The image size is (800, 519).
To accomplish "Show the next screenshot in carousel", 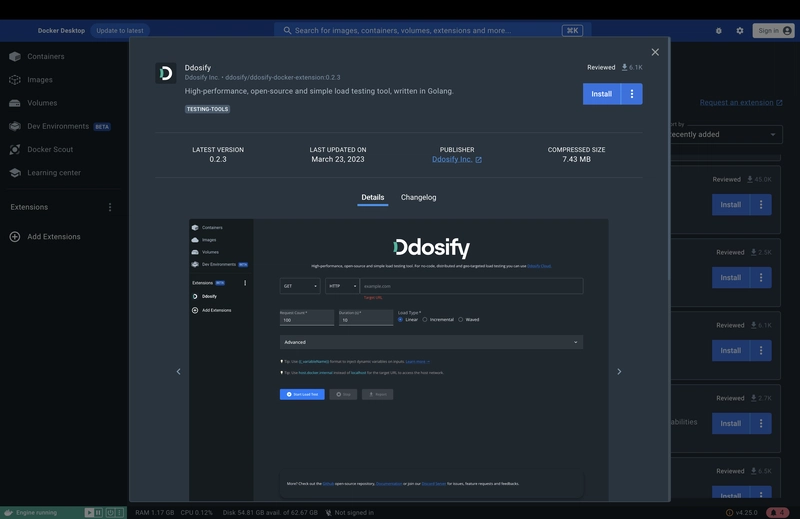I will click(x=619, y=372).
